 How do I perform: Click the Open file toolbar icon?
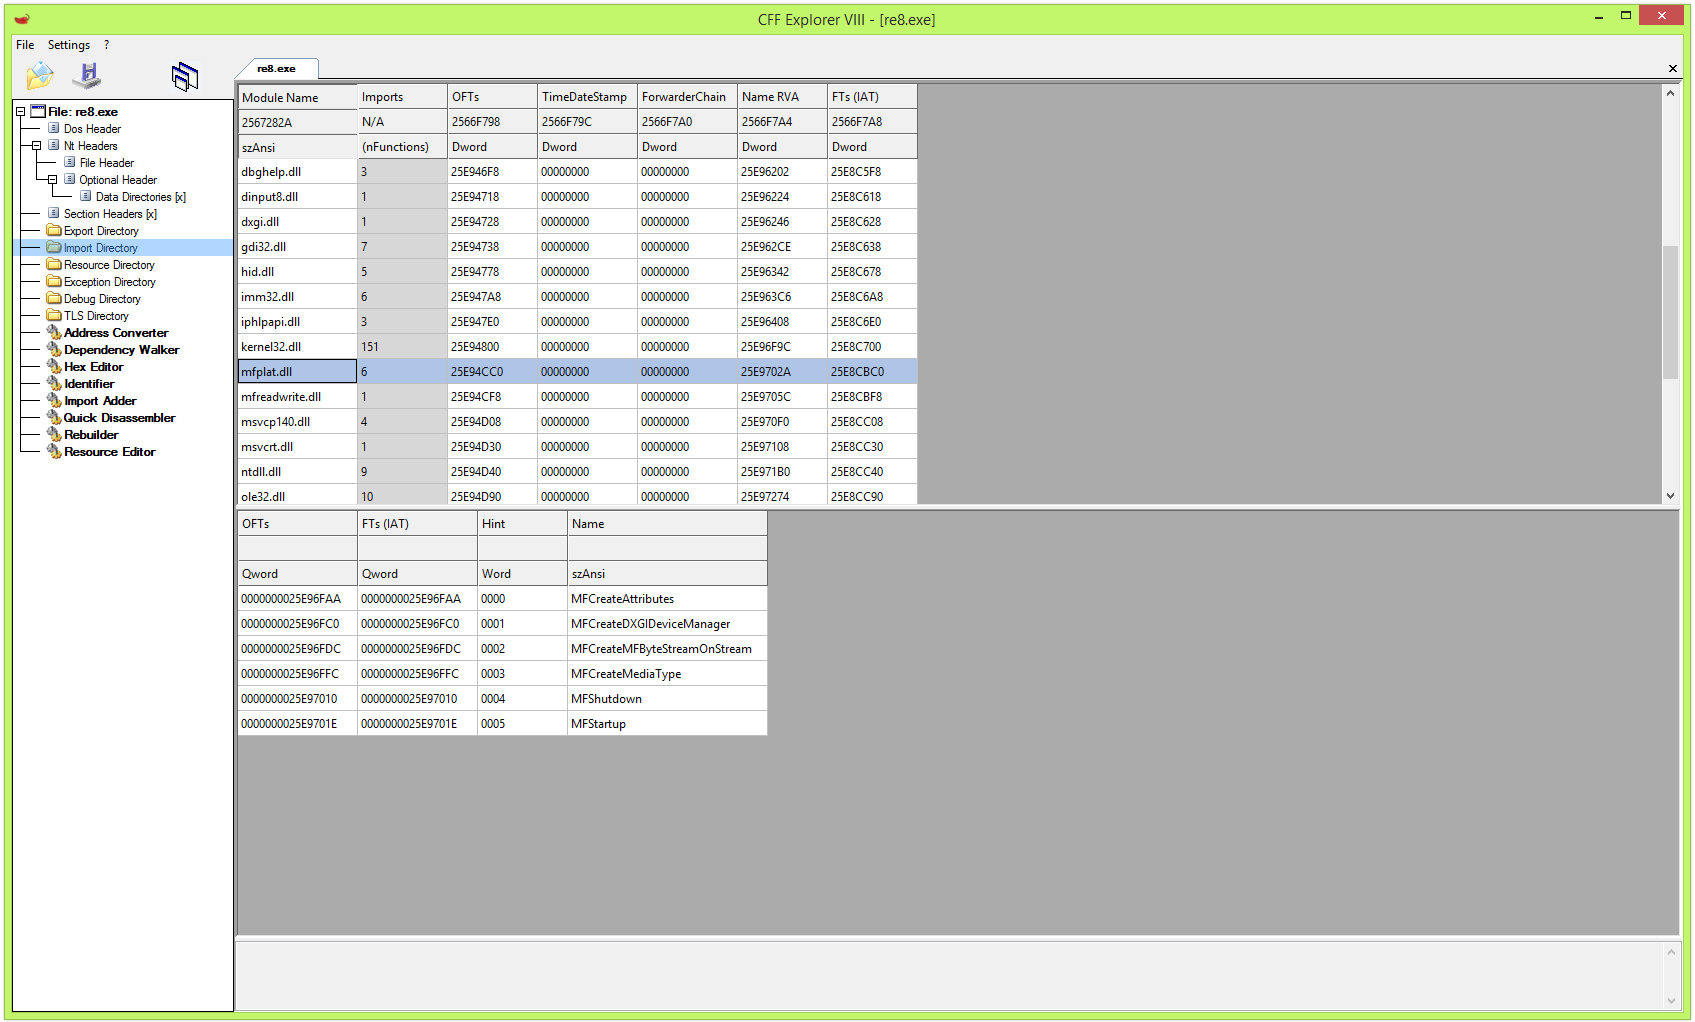pyautogui.click(x=40, y=75)
